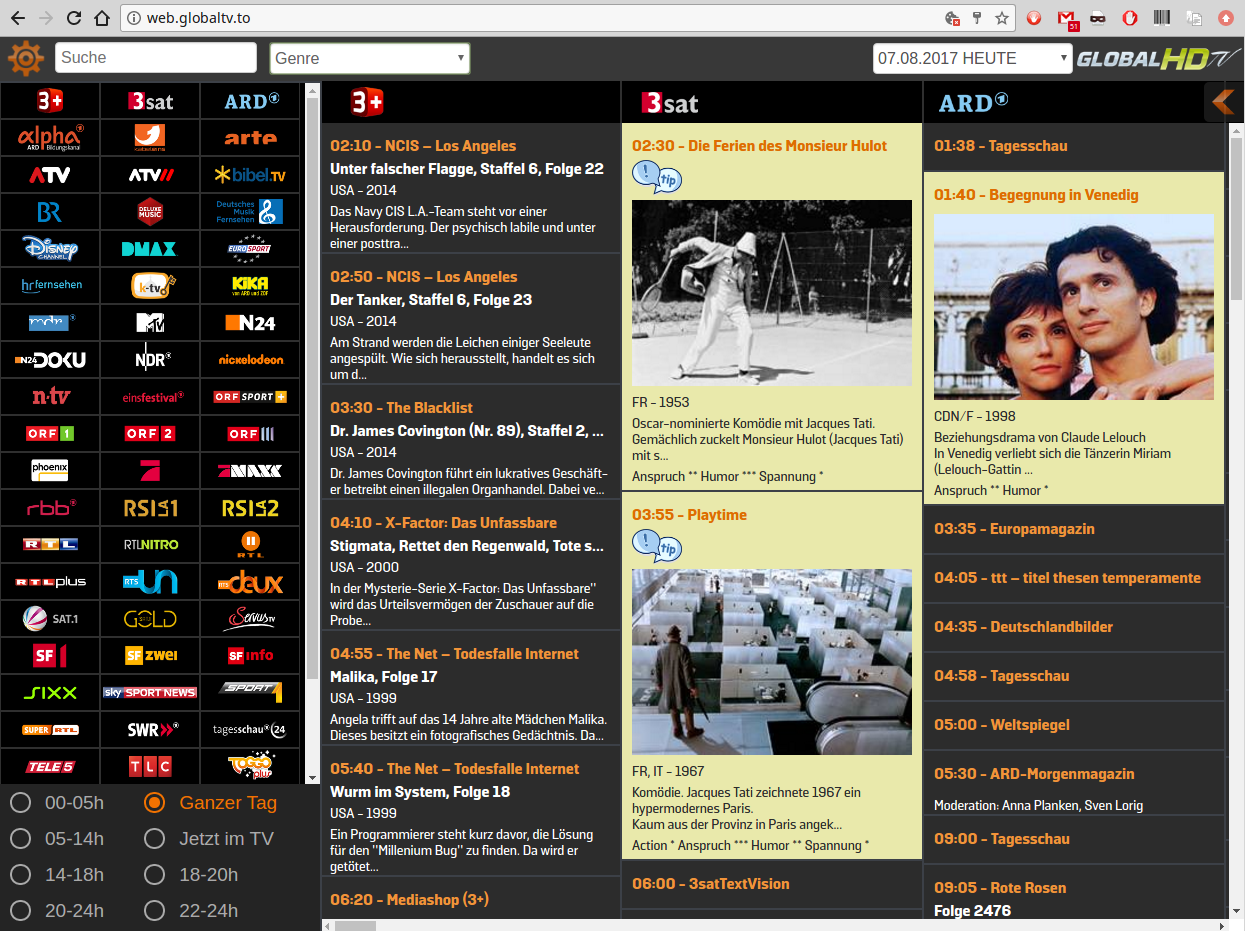The width and height of the screenshot is (1245, 931).
Task: Choose the ARD channel logo in the grid
Action: click(x=250, y=100)
